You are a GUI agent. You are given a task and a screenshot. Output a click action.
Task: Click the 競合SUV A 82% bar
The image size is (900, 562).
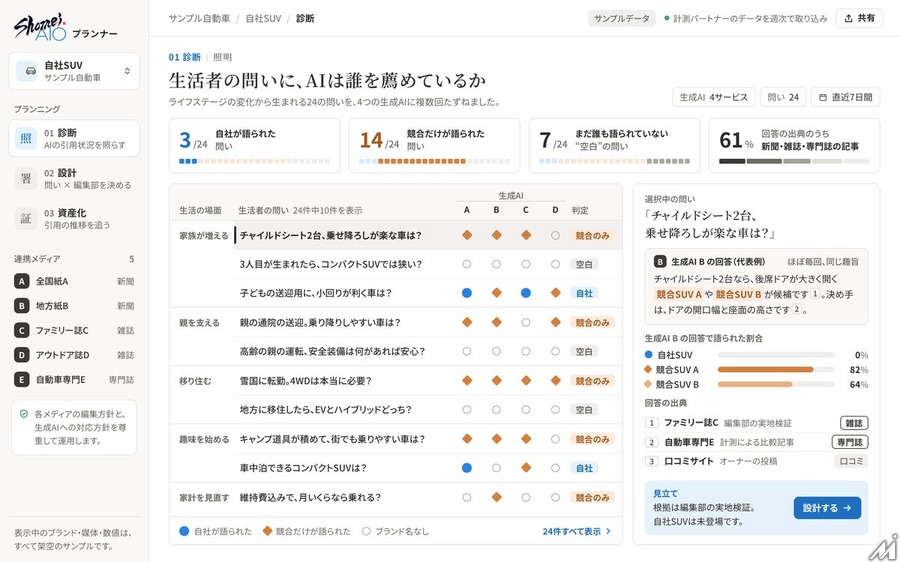click(x=775, y=370)
